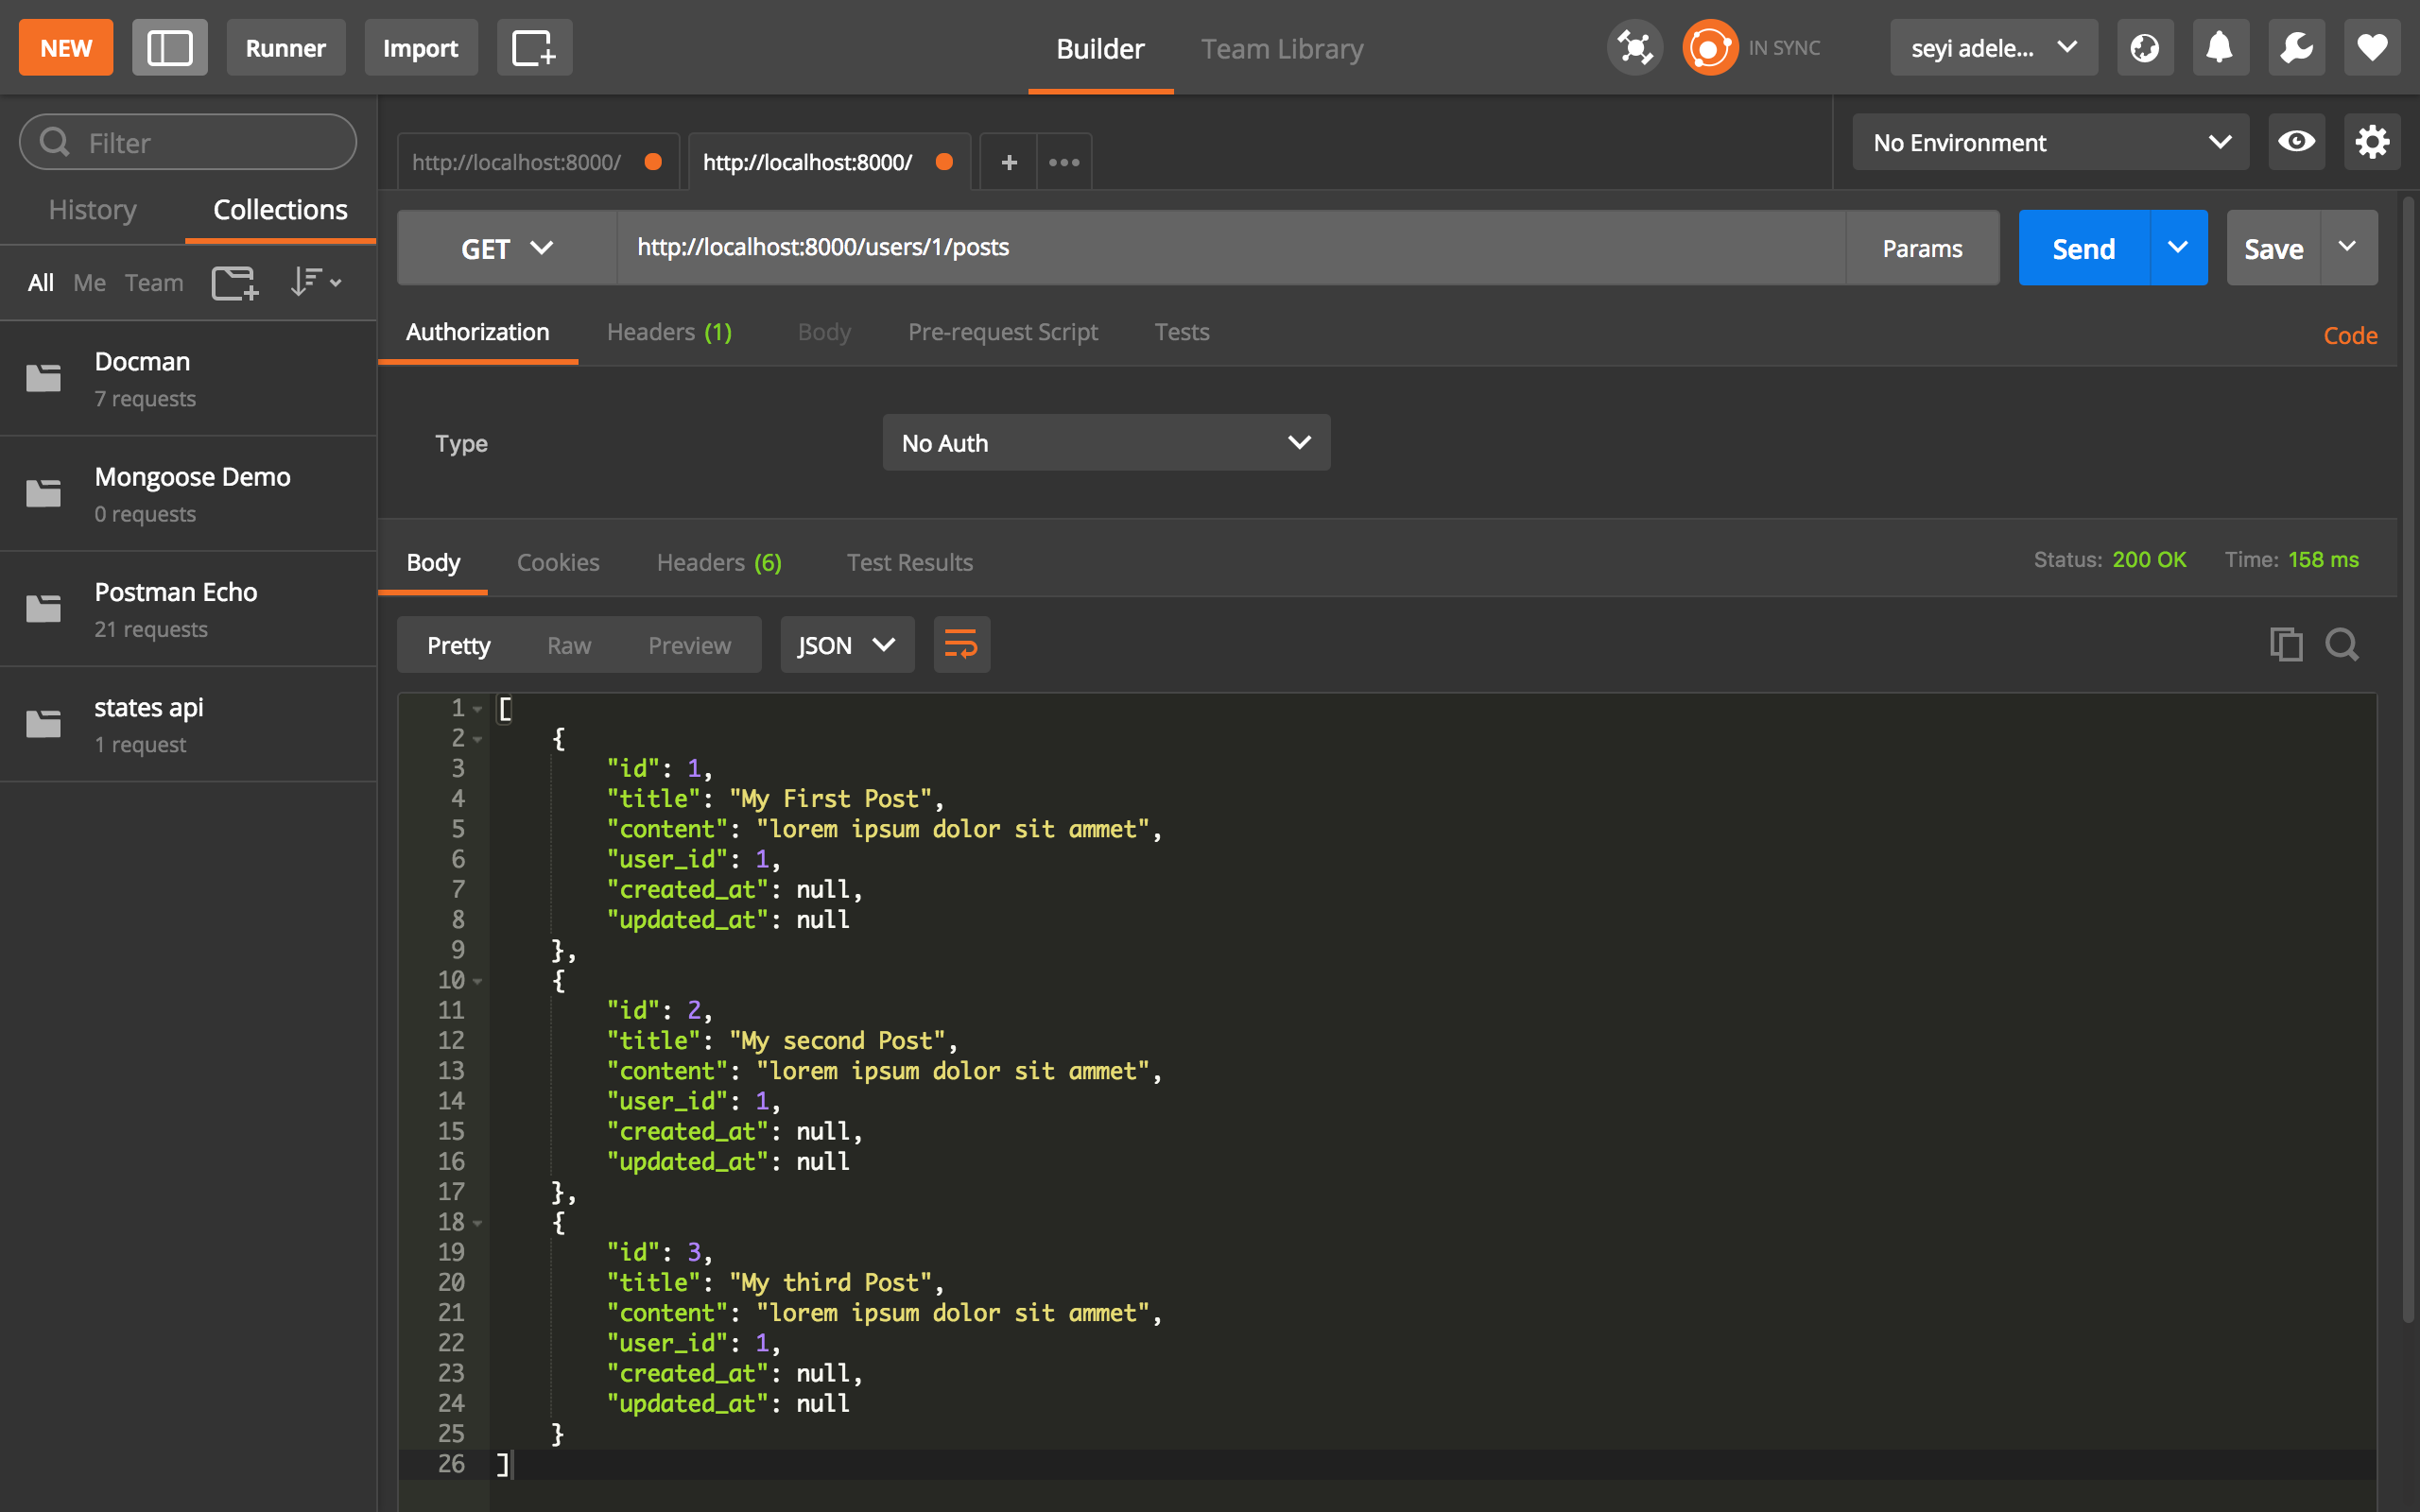Search the response body with magnifier
The image size is (2420, 1512).
[2342, 645]
